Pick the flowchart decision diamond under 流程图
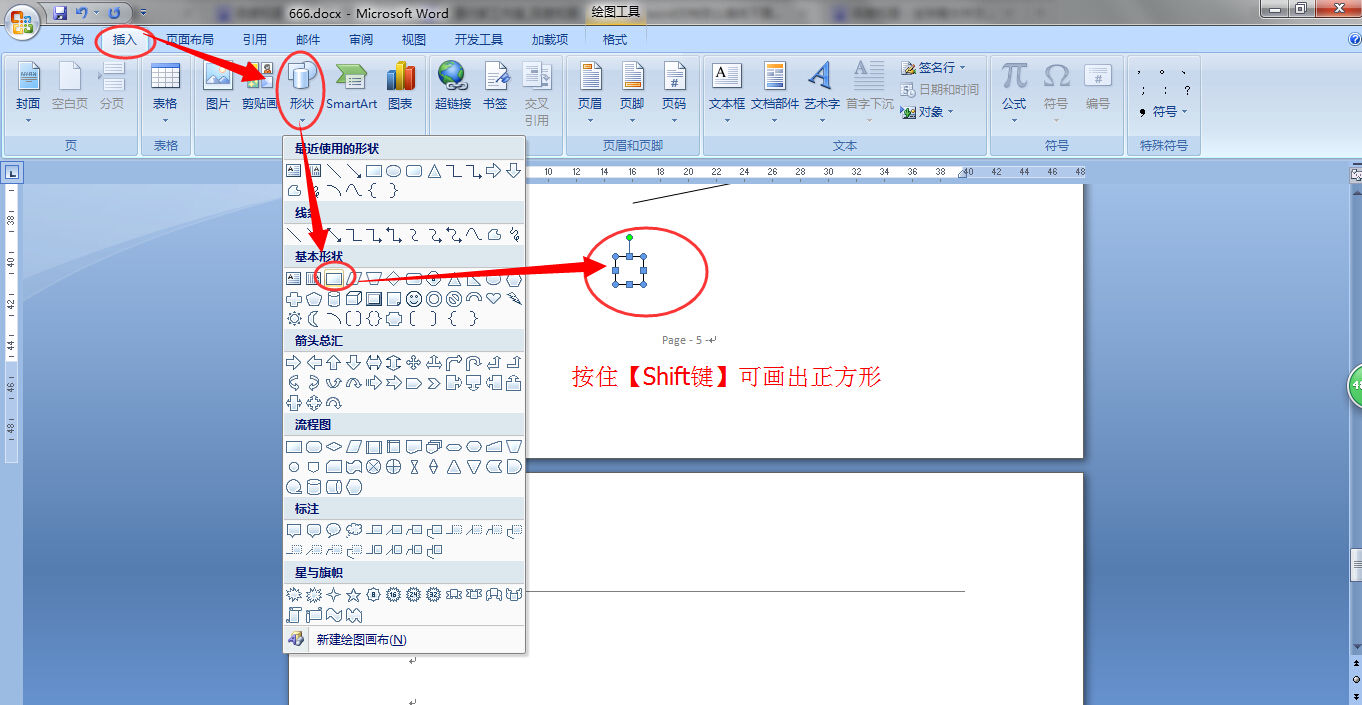Viewport: 1362px width, 705px height. coord(334,446)
